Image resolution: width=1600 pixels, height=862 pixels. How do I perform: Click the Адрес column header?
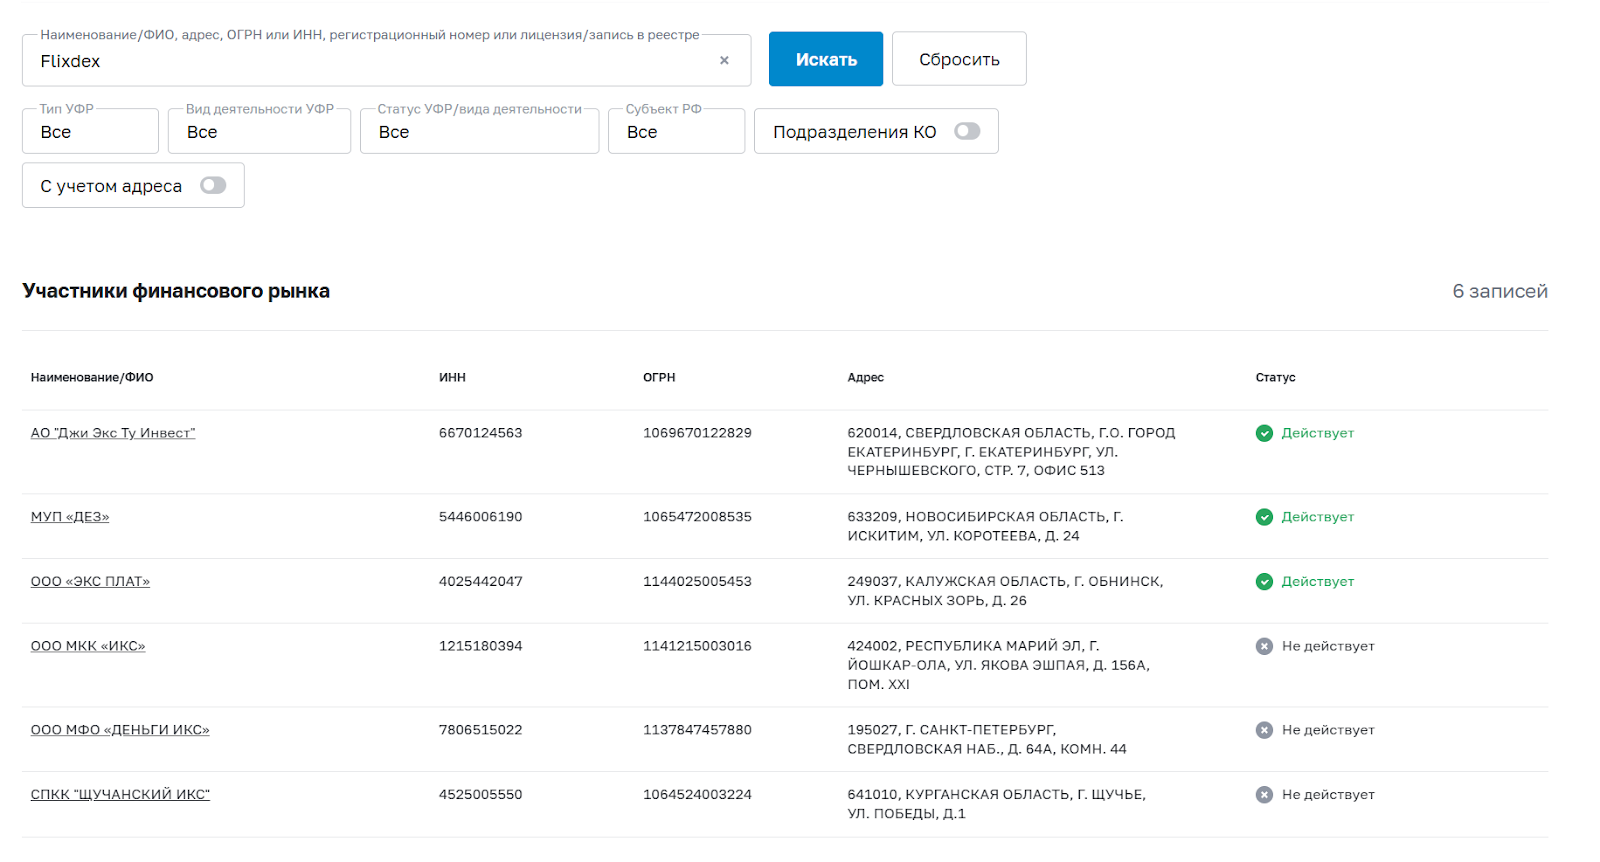point(866,377)
